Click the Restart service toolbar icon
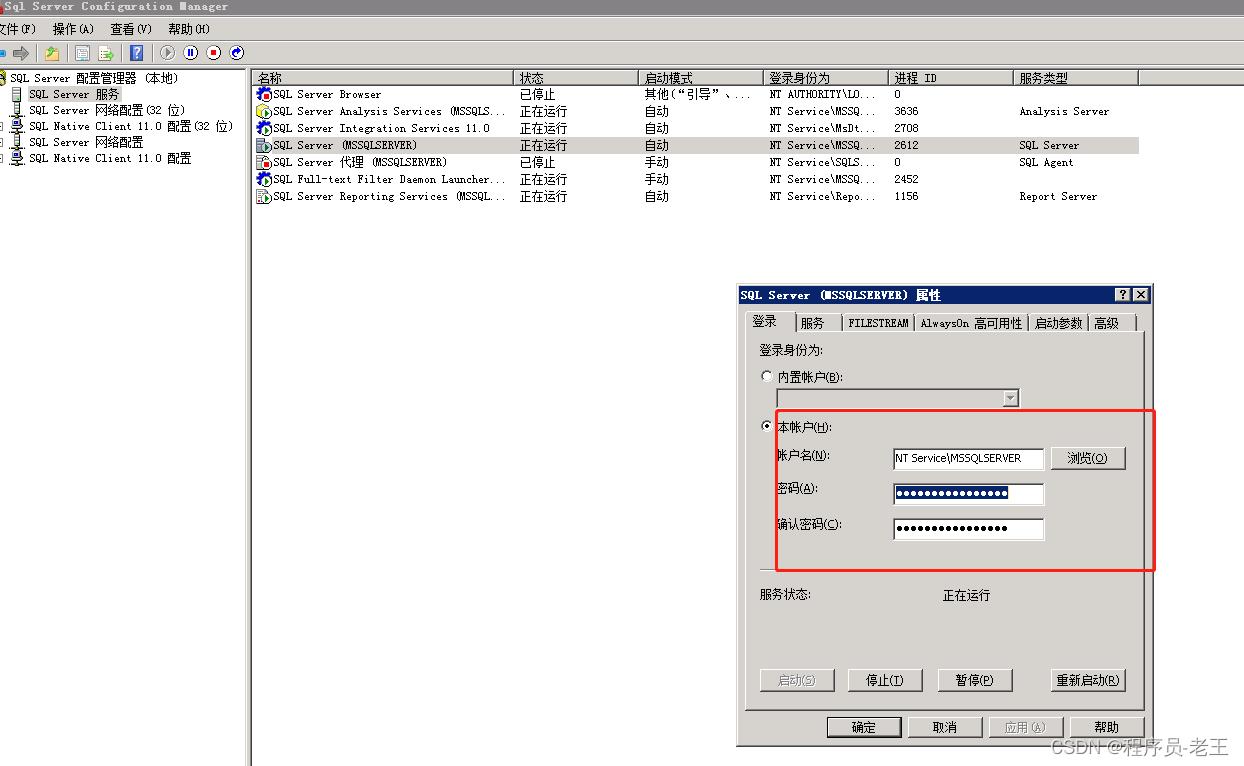Image resolution: width=1244 pixels, height=766 pixels. [x=237, y=53]
